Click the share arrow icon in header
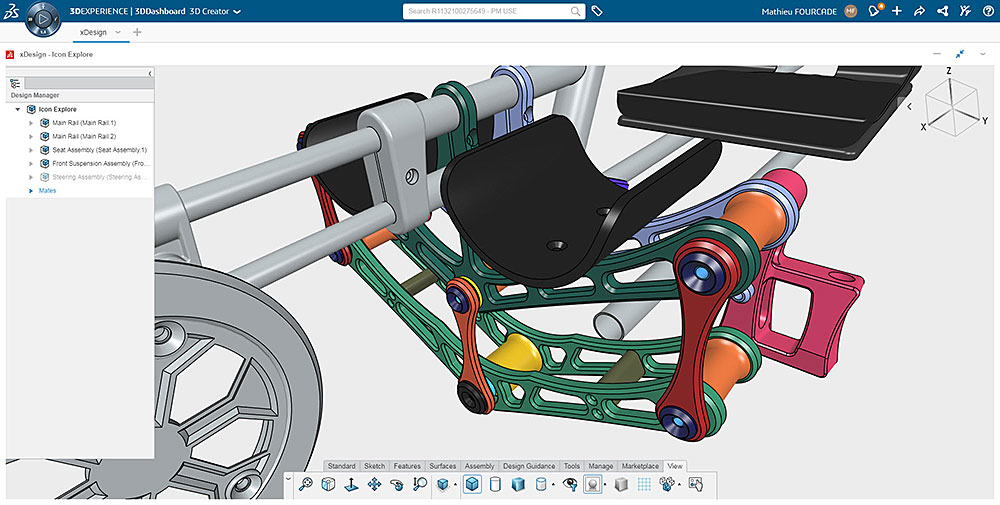Screen dimensions: 1000x505 point(920,11)
